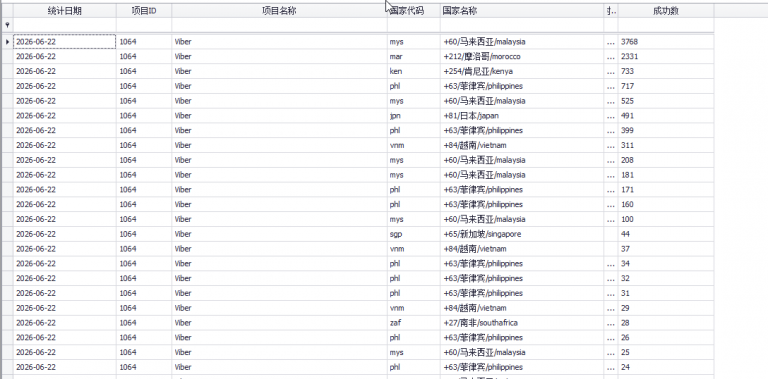Select the '+212/摩洛哥/morocco' country name cell
768x379 pixels.
click(x=522, y=57)
